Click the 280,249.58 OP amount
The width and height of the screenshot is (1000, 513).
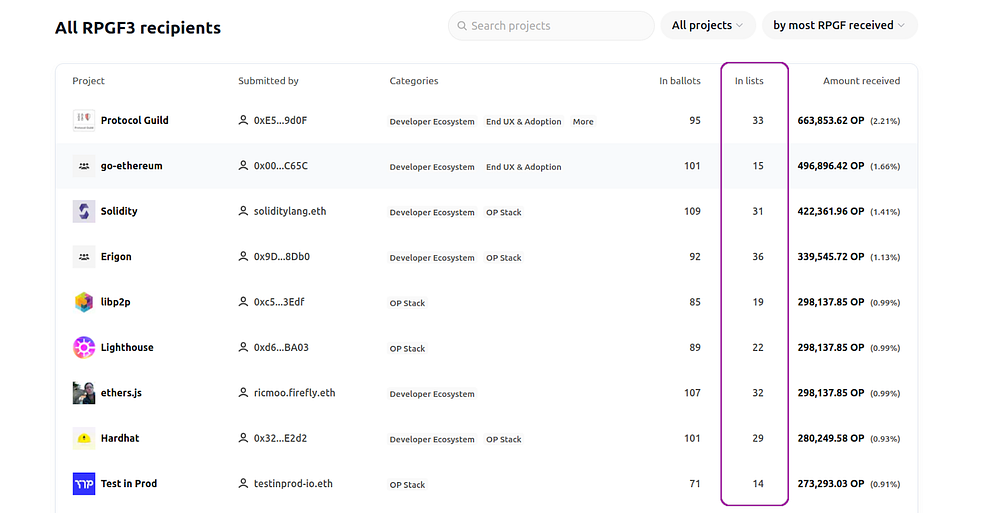pos(831,438)
